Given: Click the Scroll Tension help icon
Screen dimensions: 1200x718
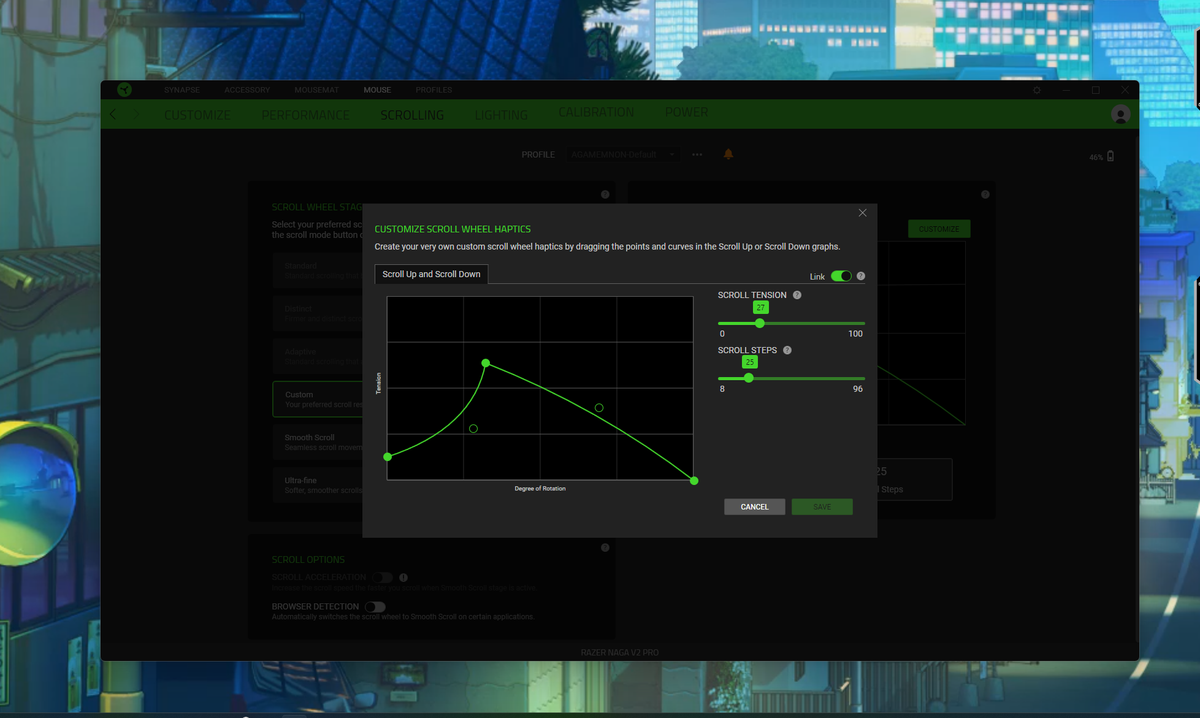Looking at the screenshot, I should (x=797, y=294).
